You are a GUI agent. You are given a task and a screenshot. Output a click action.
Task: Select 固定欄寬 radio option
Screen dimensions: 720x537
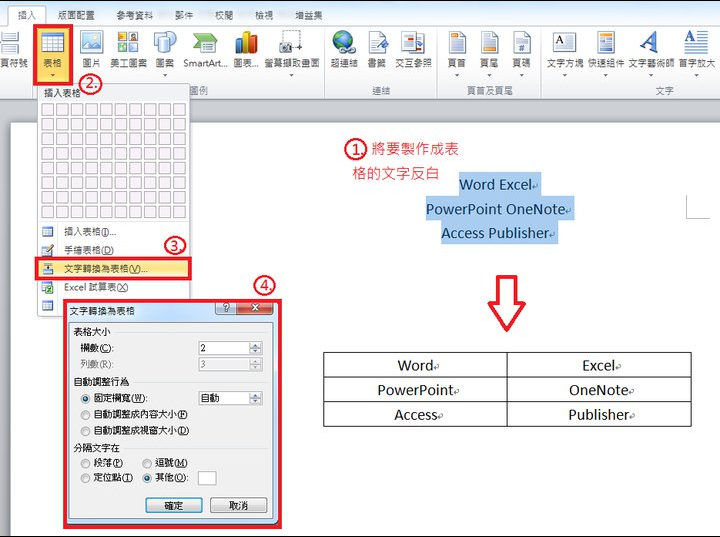click(85, 399)
